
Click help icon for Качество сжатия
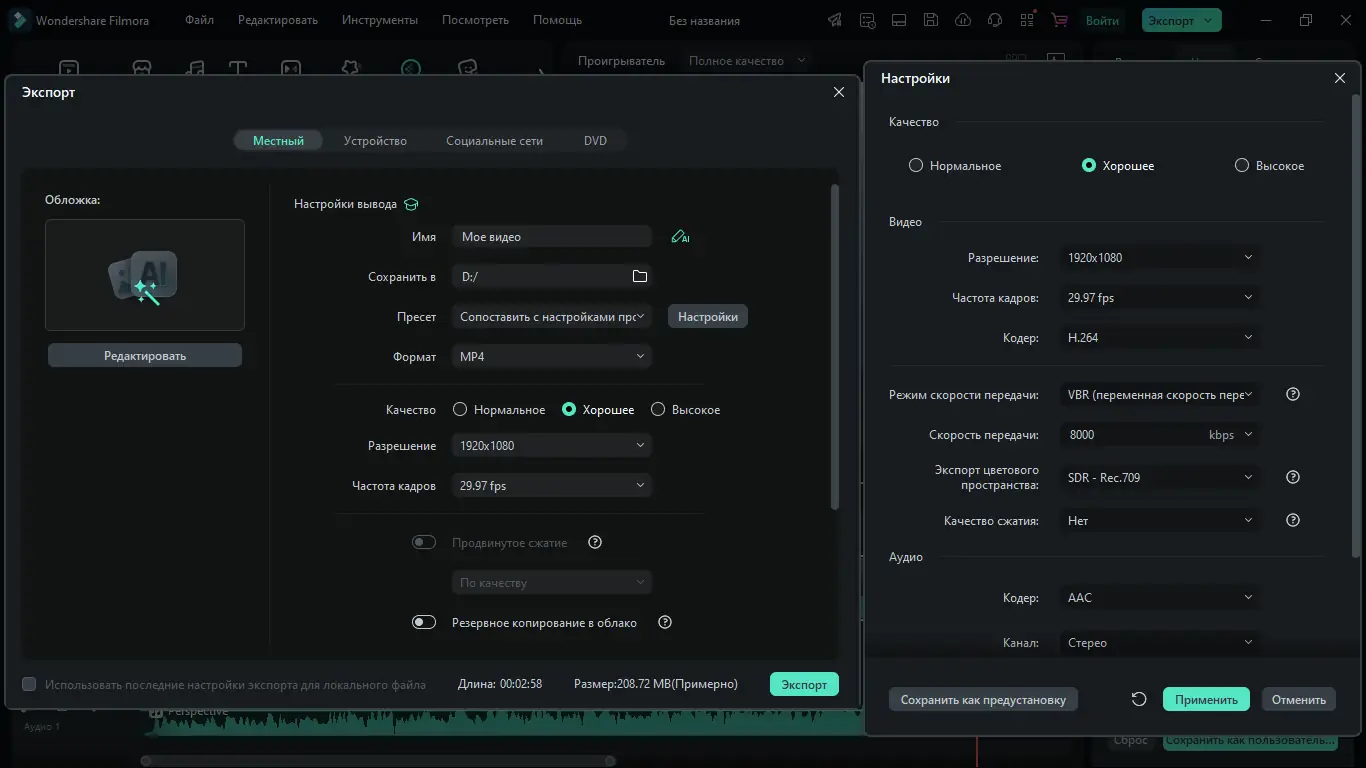tap(1292, 520)
